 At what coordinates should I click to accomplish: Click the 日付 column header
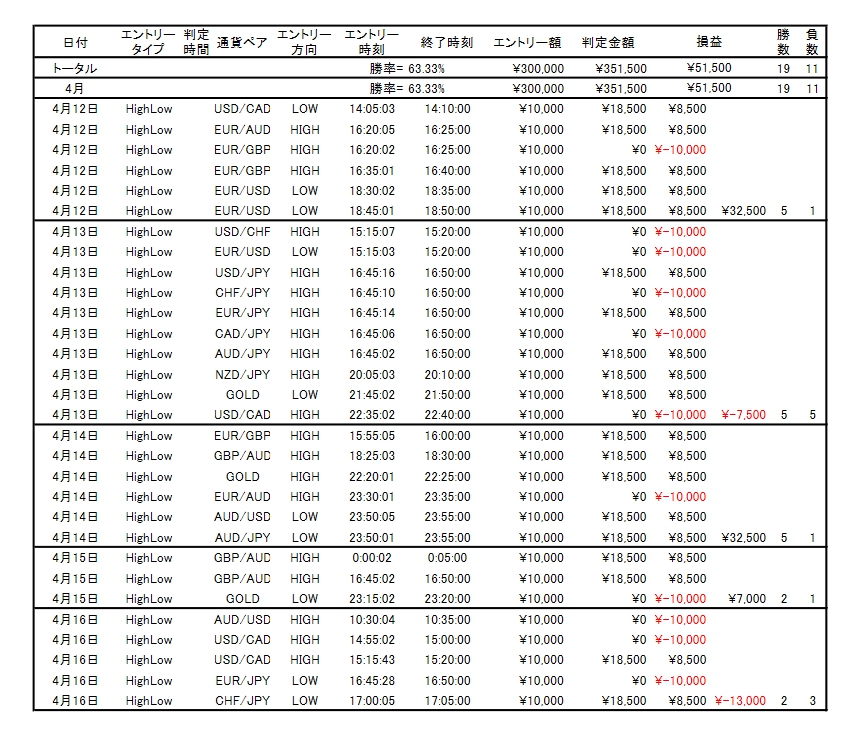point(75,42)
